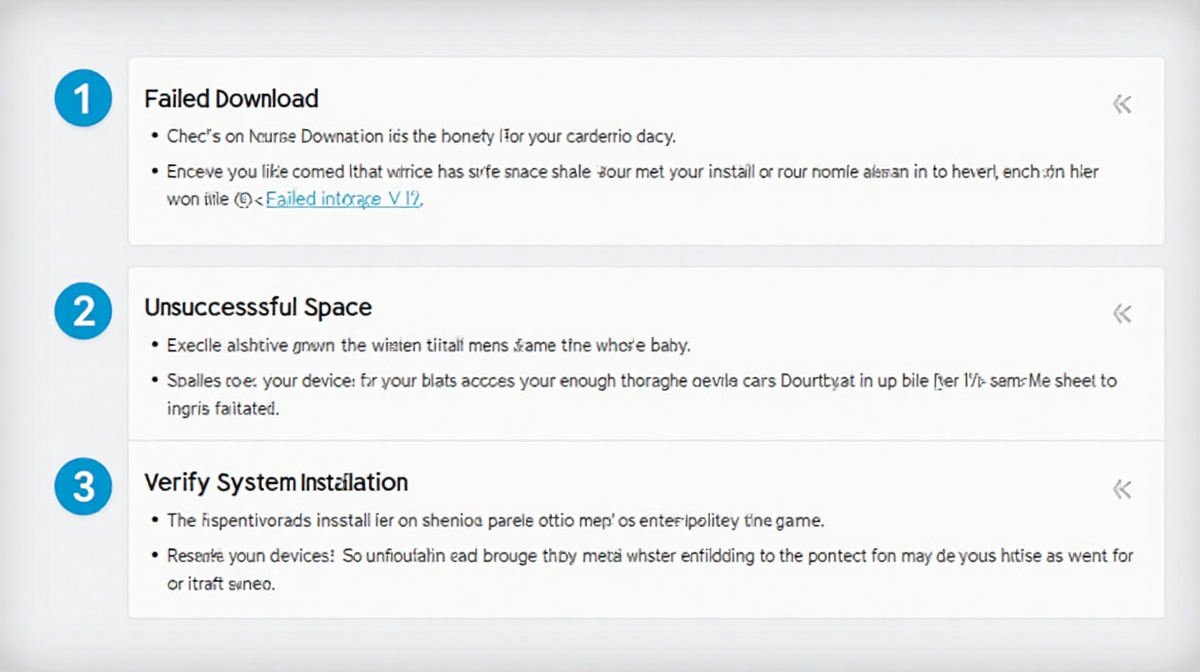Select the 'Unsuccessful Space' heading

pos(258,307)
